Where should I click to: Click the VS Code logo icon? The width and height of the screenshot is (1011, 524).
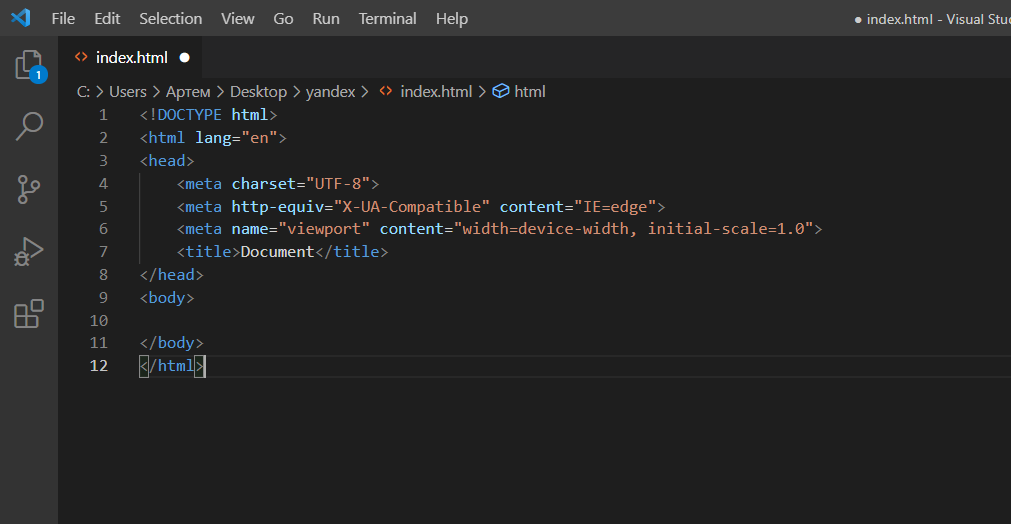[21, 18]
